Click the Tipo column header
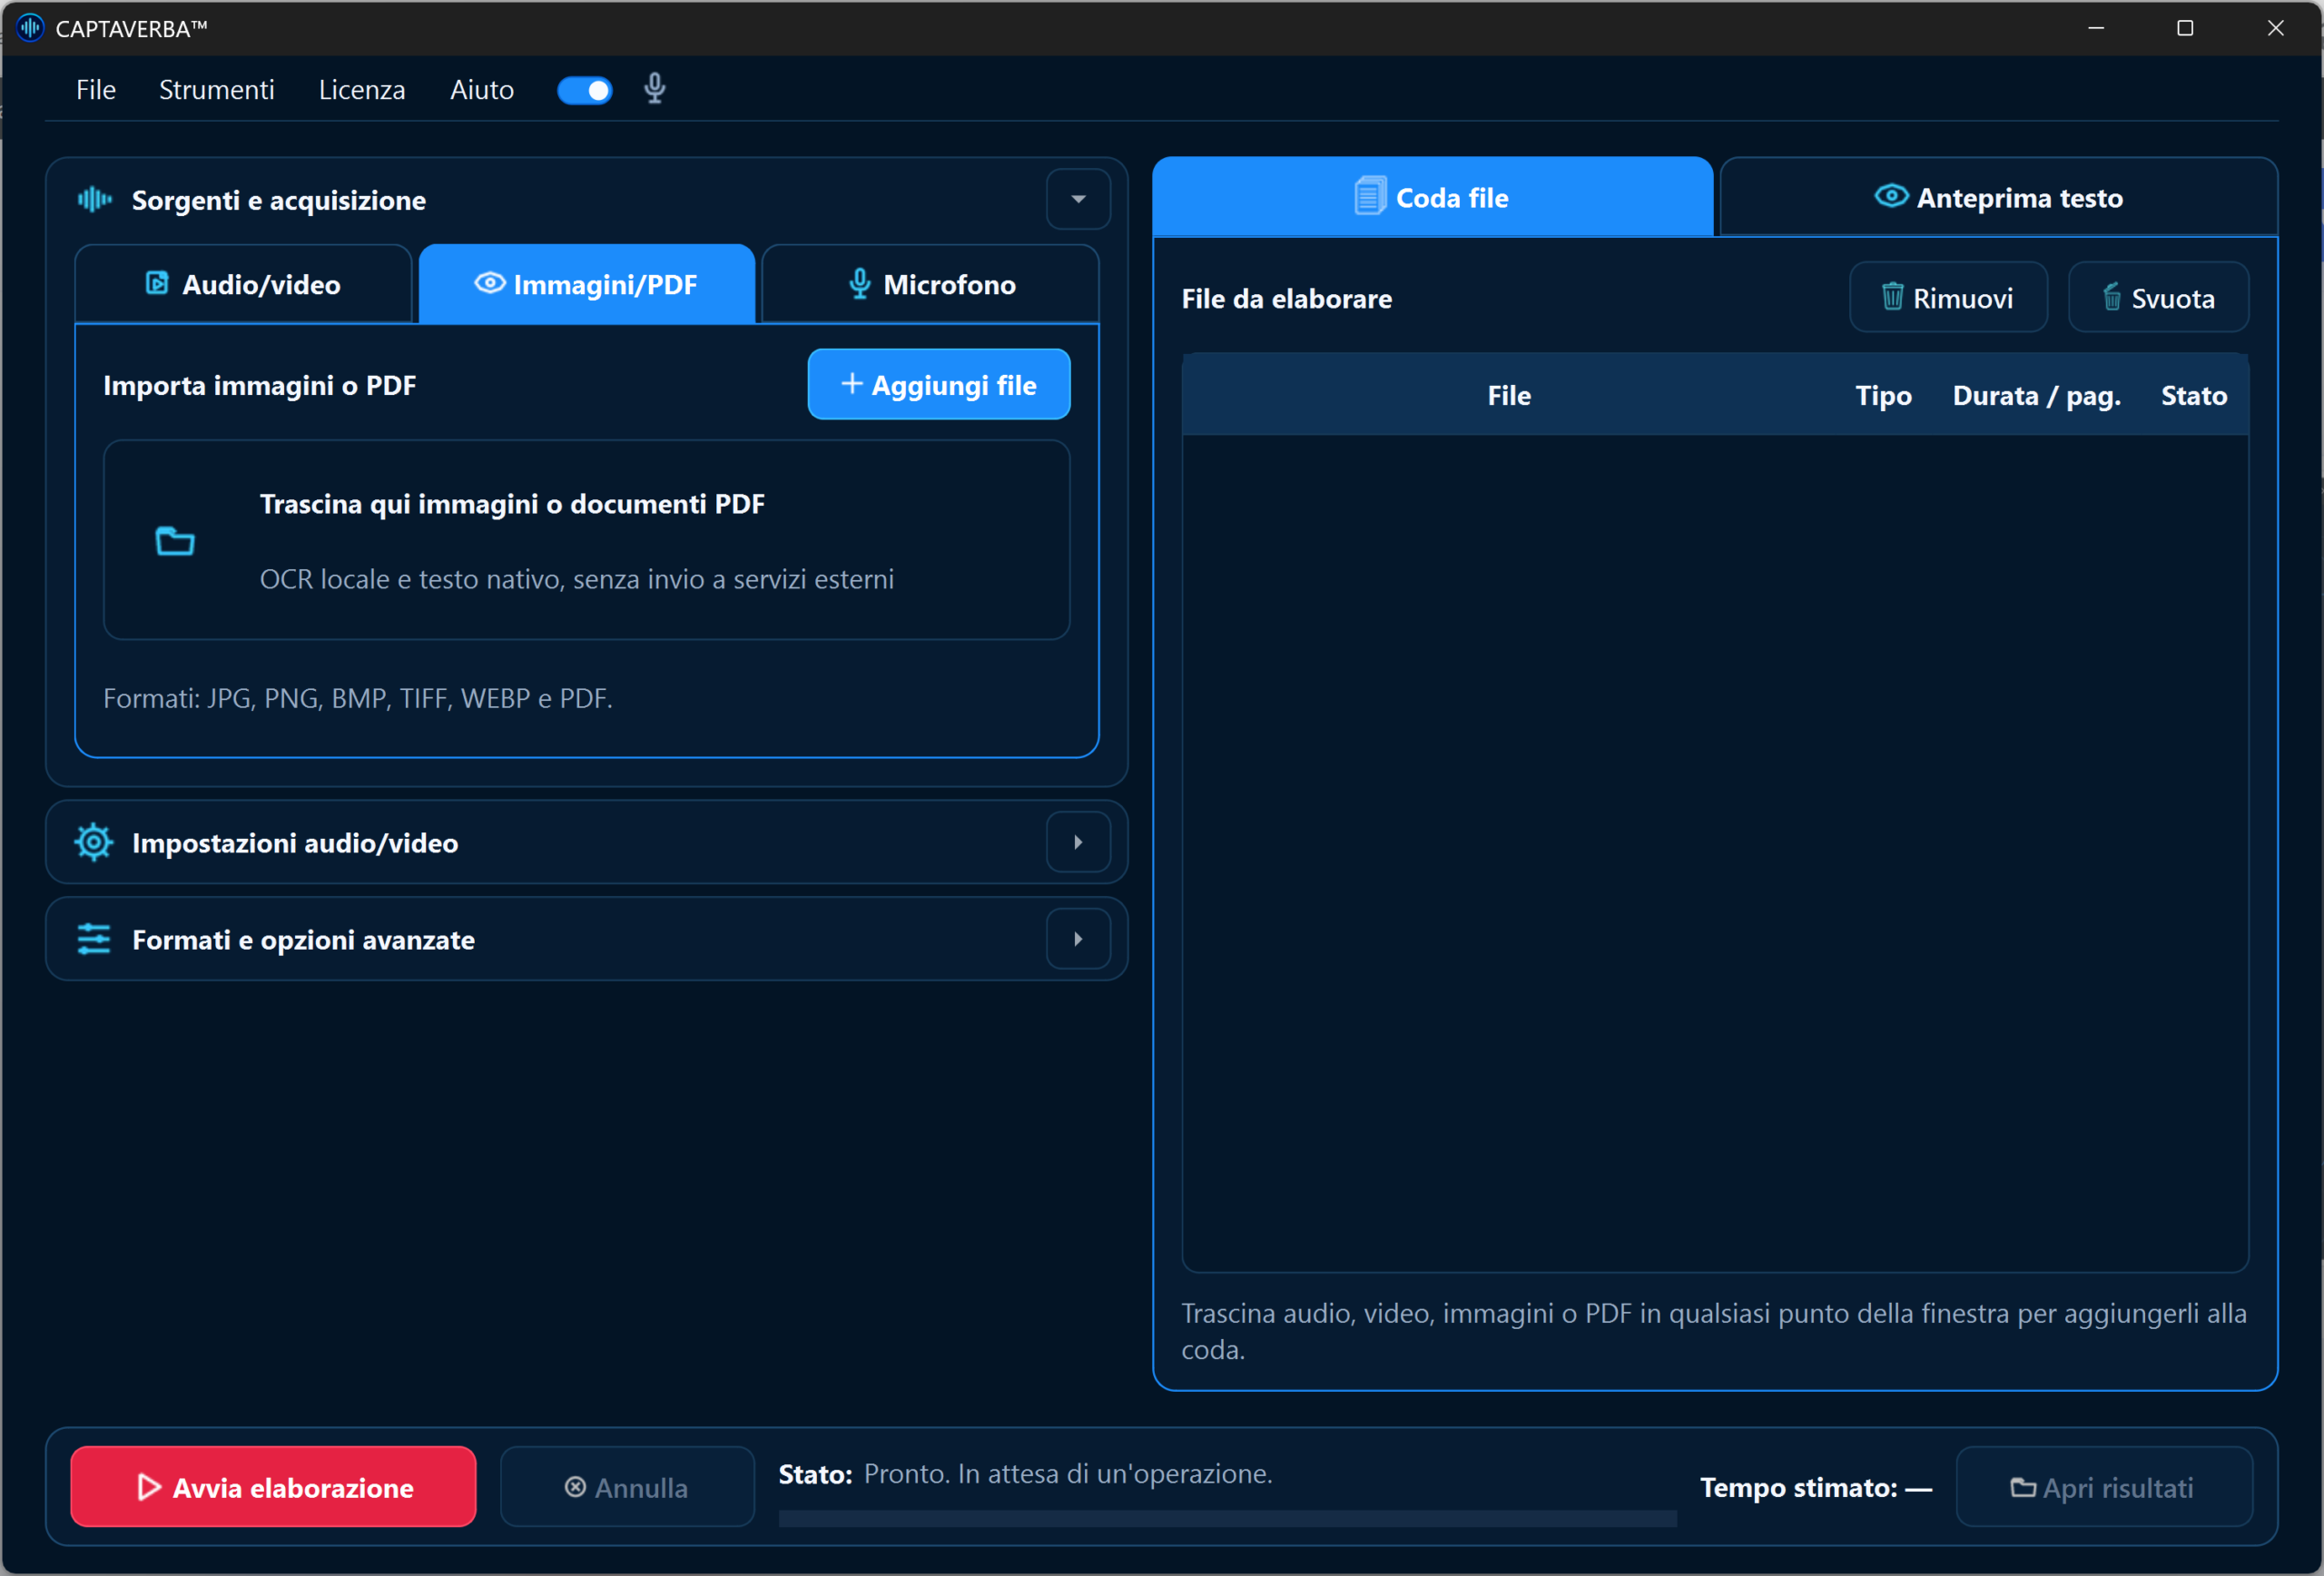The height and width of the screenshot is (1576, 2324). pyautogui.click(x=1883, y=395)
